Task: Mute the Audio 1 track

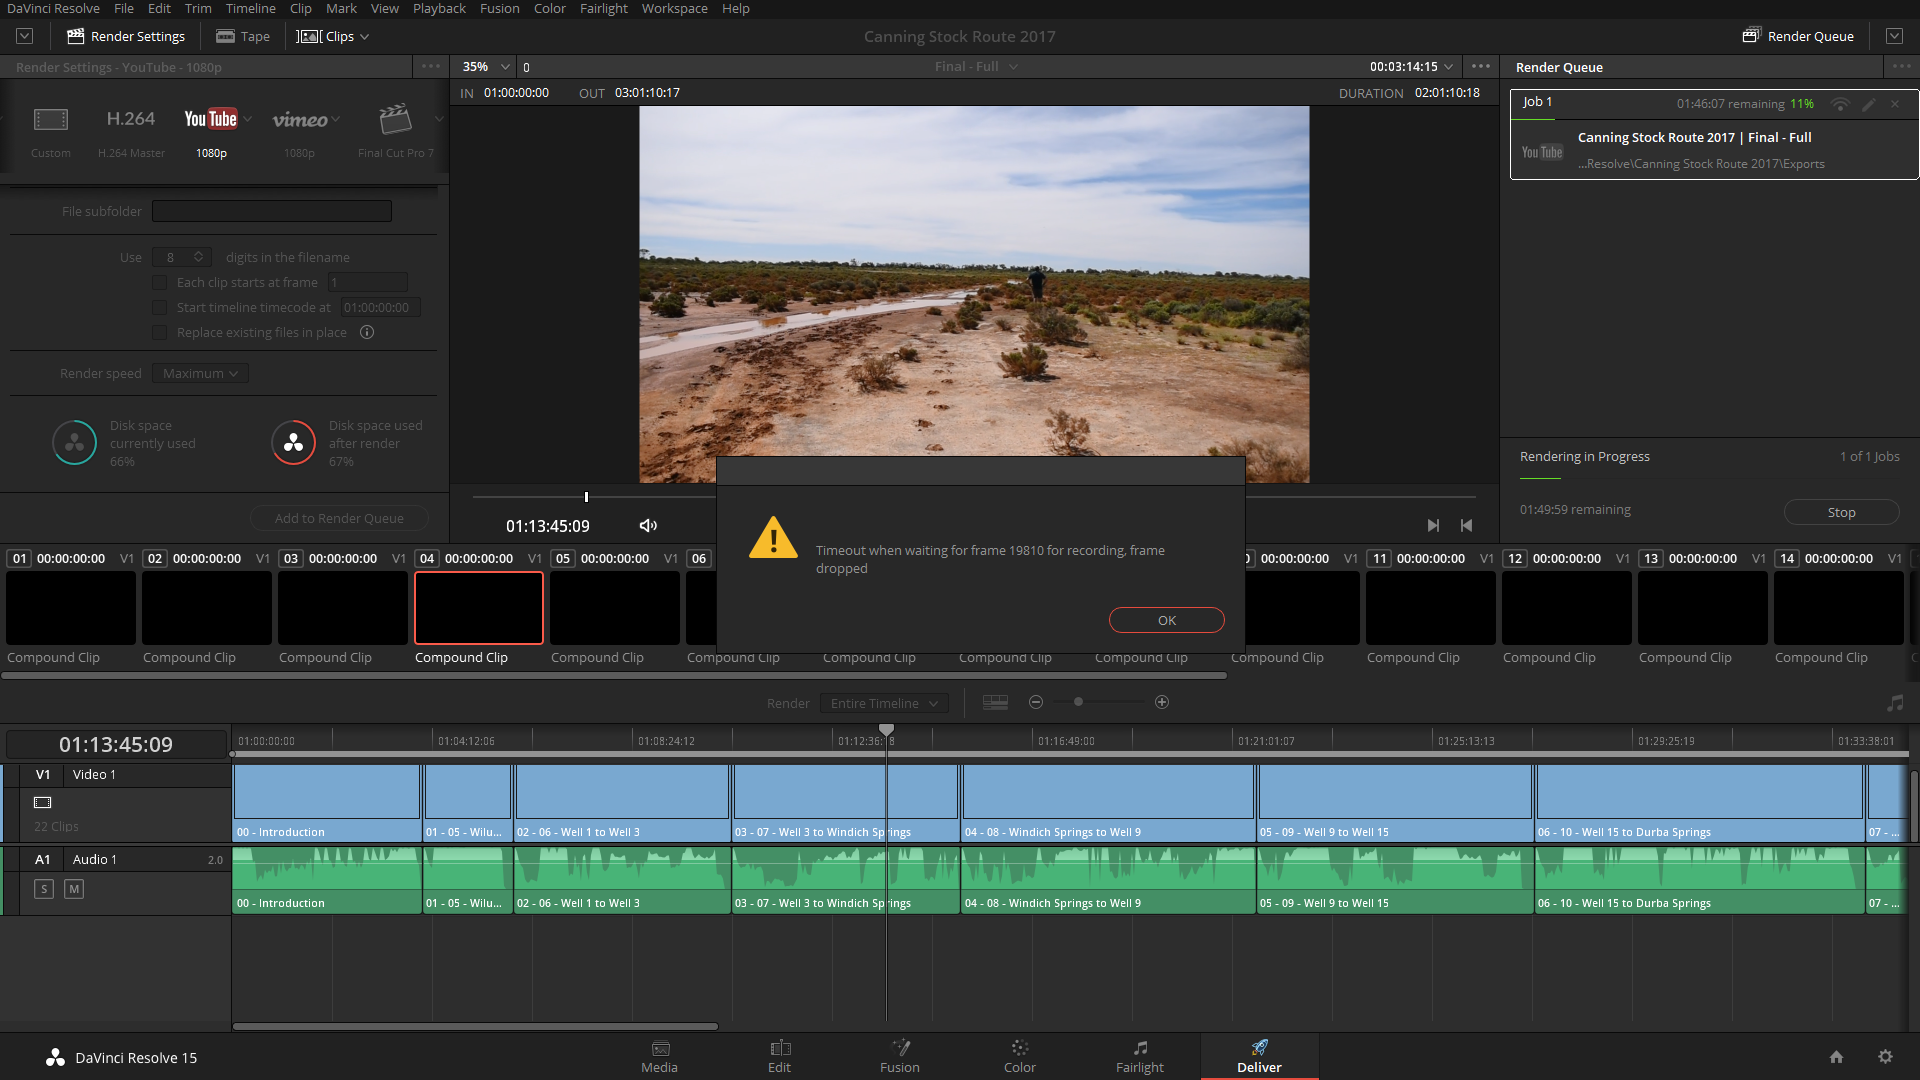Action: pos(74,889)
